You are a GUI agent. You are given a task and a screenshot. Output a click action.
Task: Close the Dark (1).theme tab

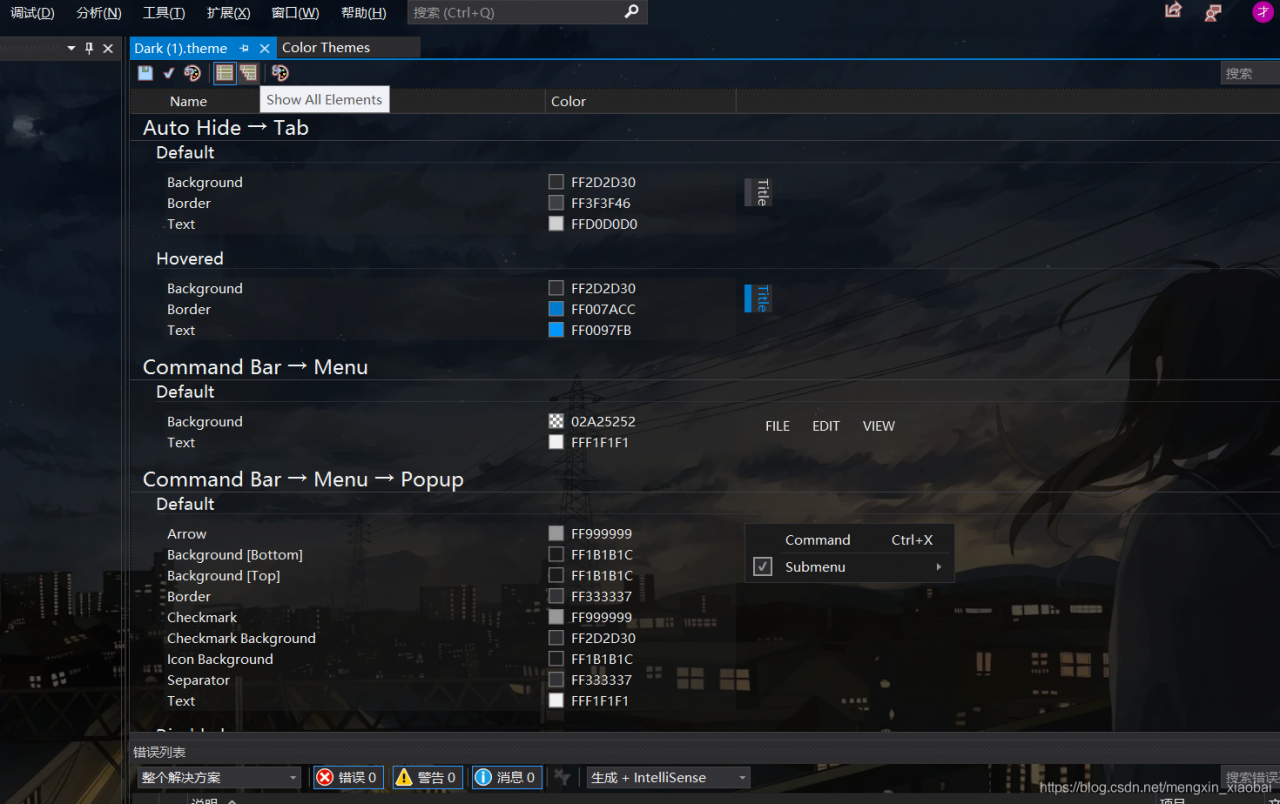point(264,48)
